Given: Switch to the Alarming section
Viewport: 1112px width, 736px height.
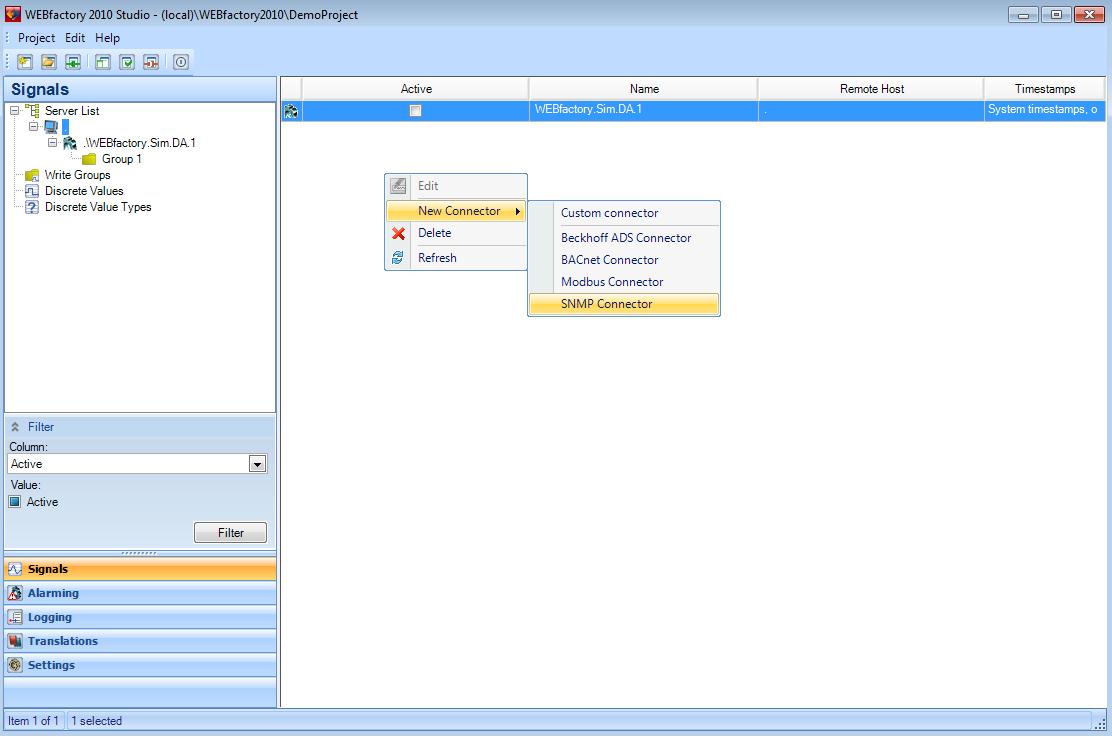Looking at the screenshot, I should click(x=52, y=593).
